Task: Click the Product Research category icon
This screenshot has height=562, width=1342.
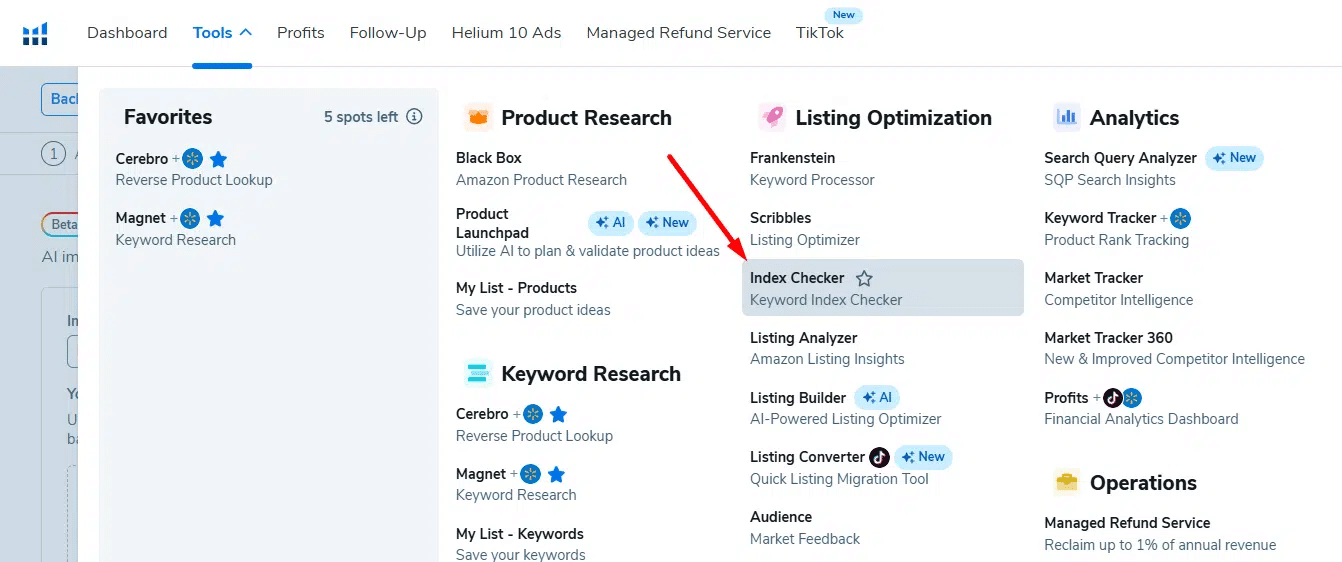Action: click(x=478, y=118)
